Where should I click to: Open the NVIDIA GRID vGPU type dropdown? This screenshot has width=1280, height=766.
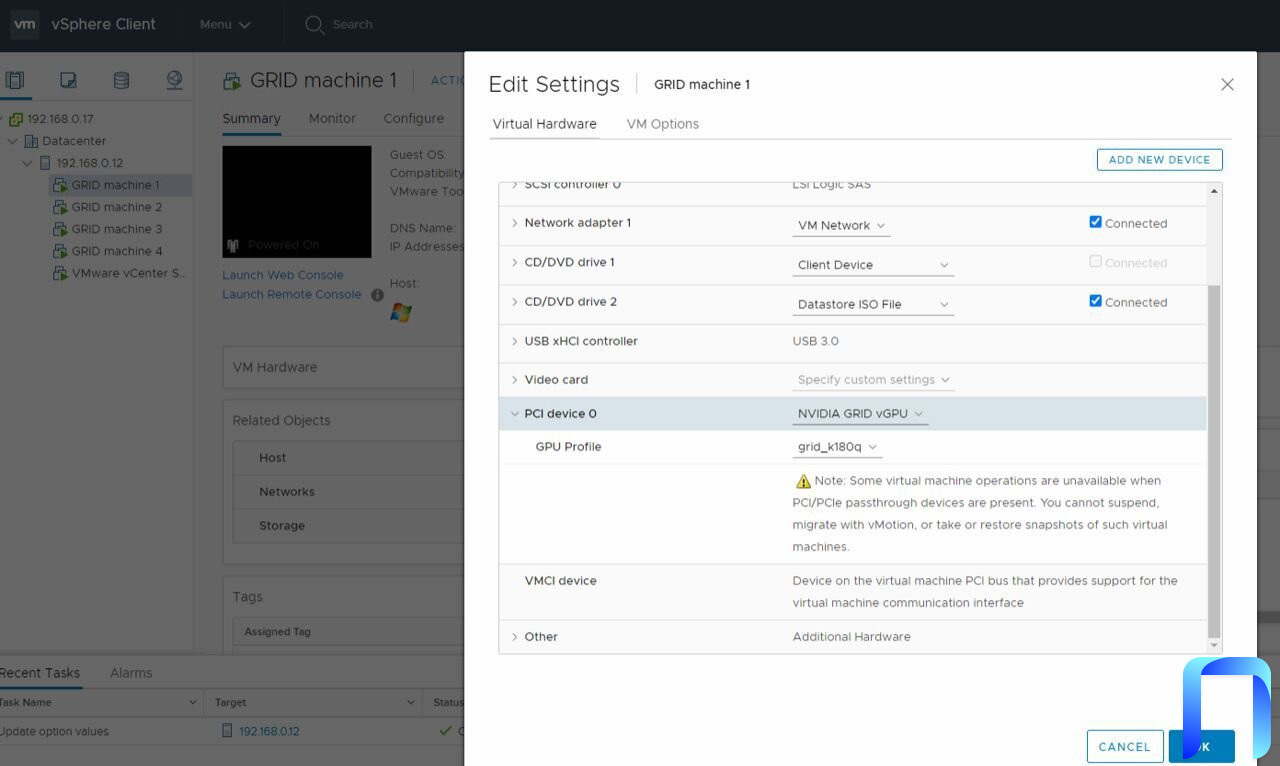point(860,414)
